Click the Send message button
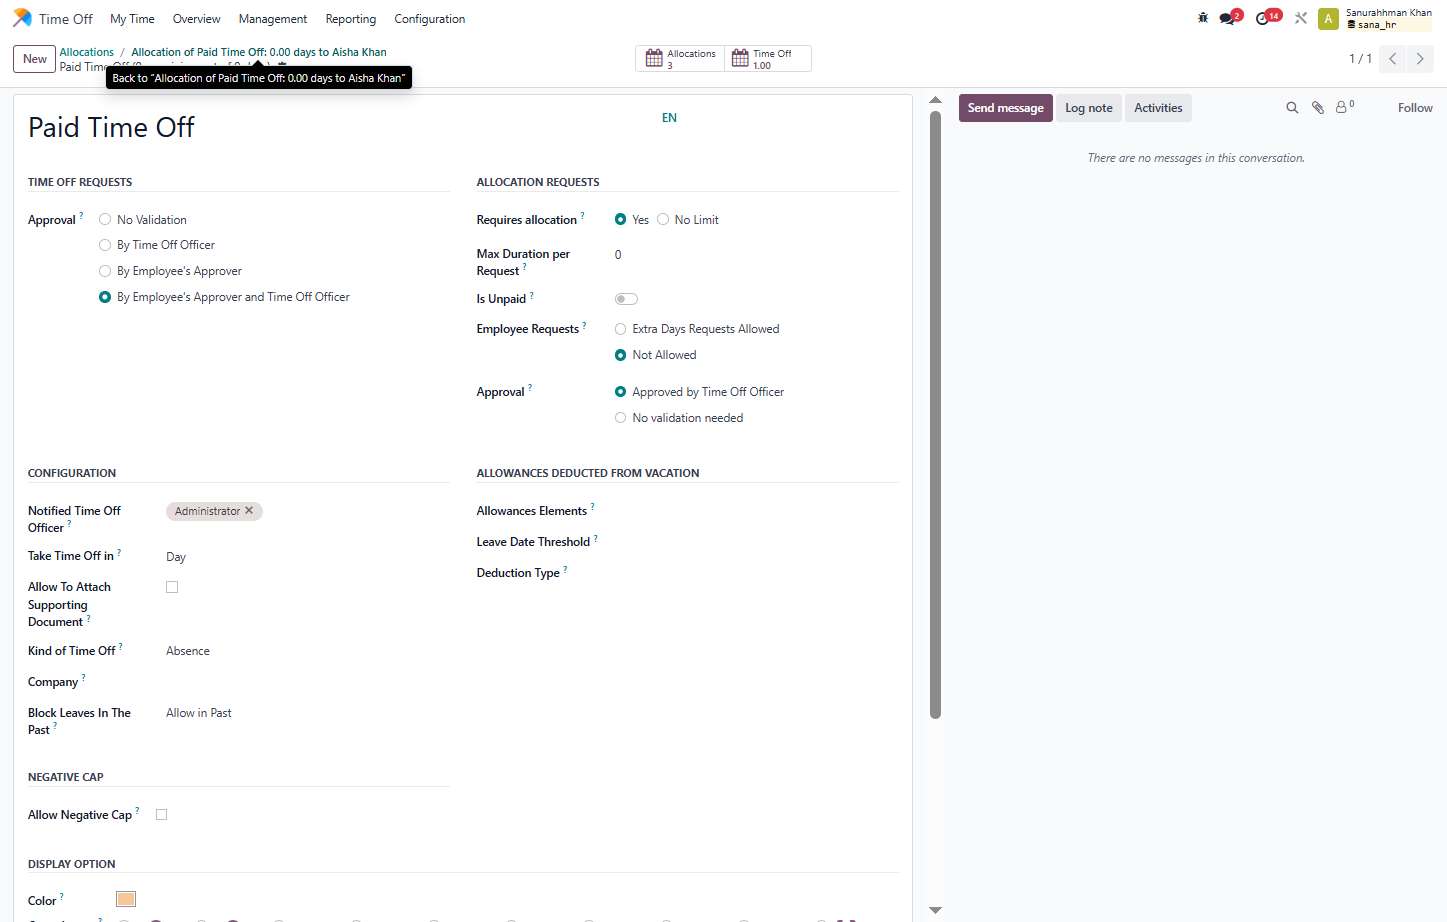 (1005, 108)
